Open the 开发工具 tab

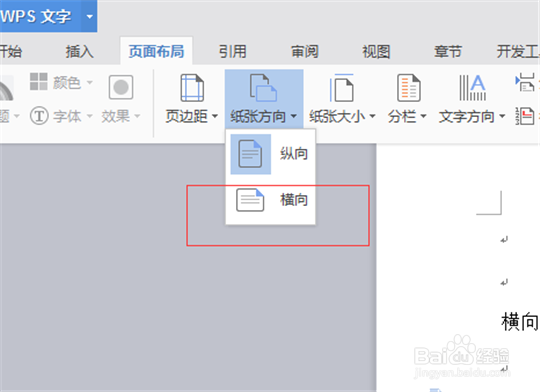(518, 52)
